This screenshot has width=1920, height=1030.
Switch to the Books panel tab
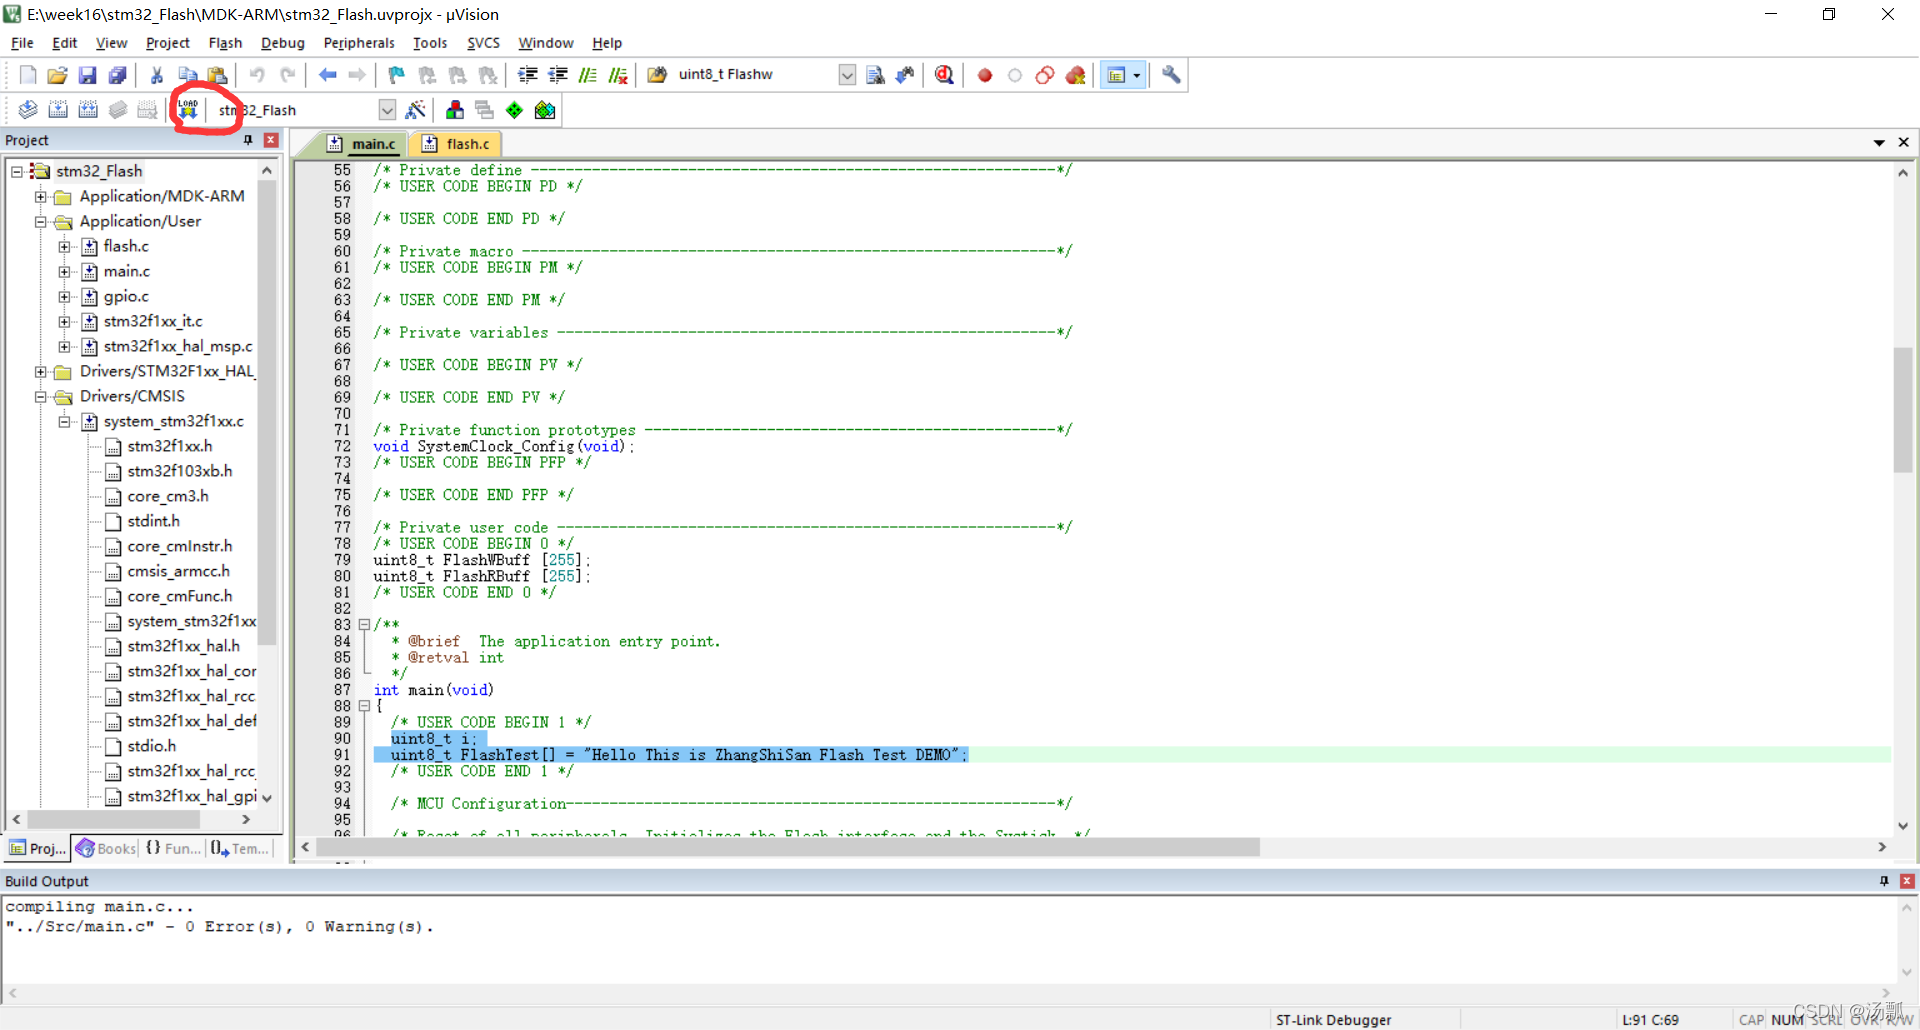[106, 848]
